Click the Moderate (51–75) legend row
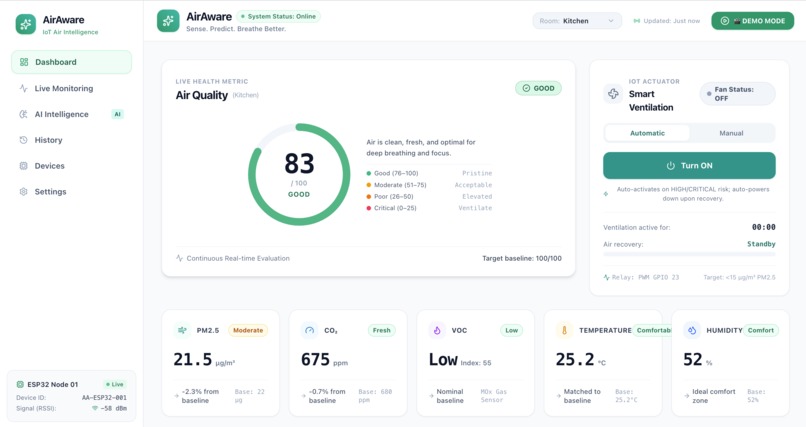Image resolution: width=806 pixels, height=427 pixels. point(429,185)
